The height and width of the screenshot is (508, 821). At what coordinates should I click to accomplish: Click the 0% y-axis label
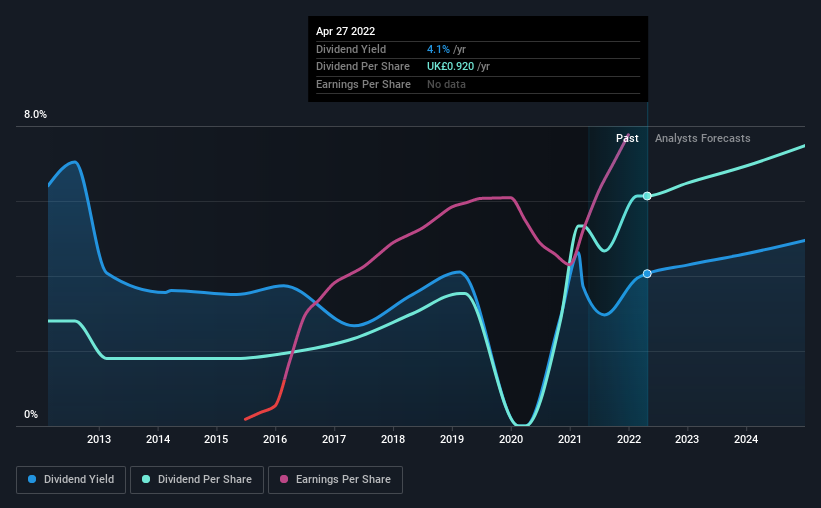click(31, 414)
